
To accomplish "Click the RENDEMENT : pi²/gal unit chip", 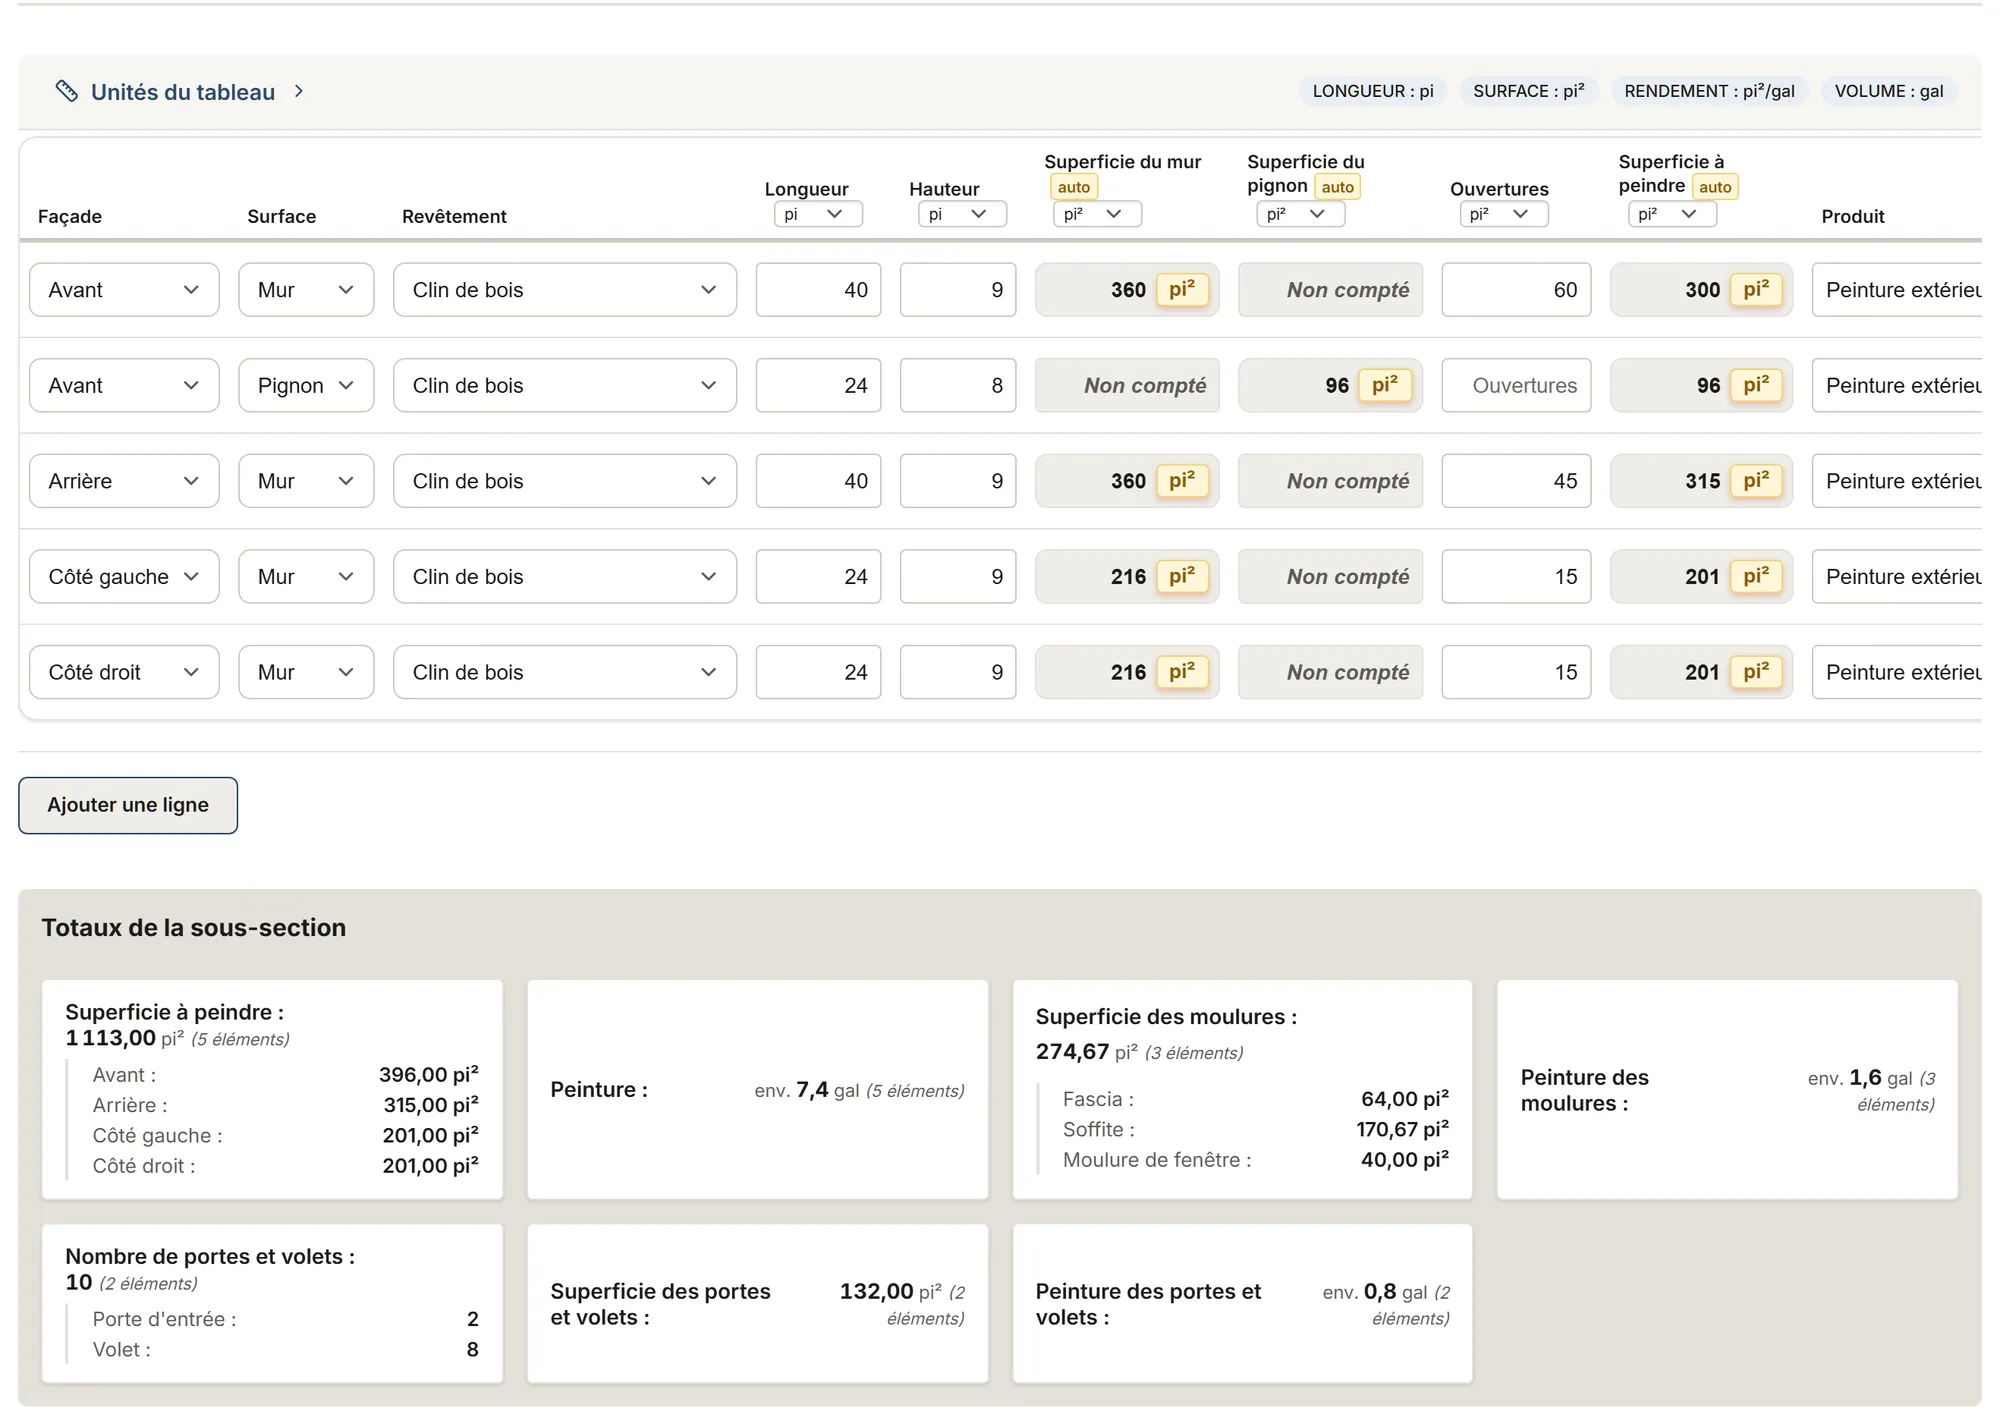I will (x=1709, y=91).
